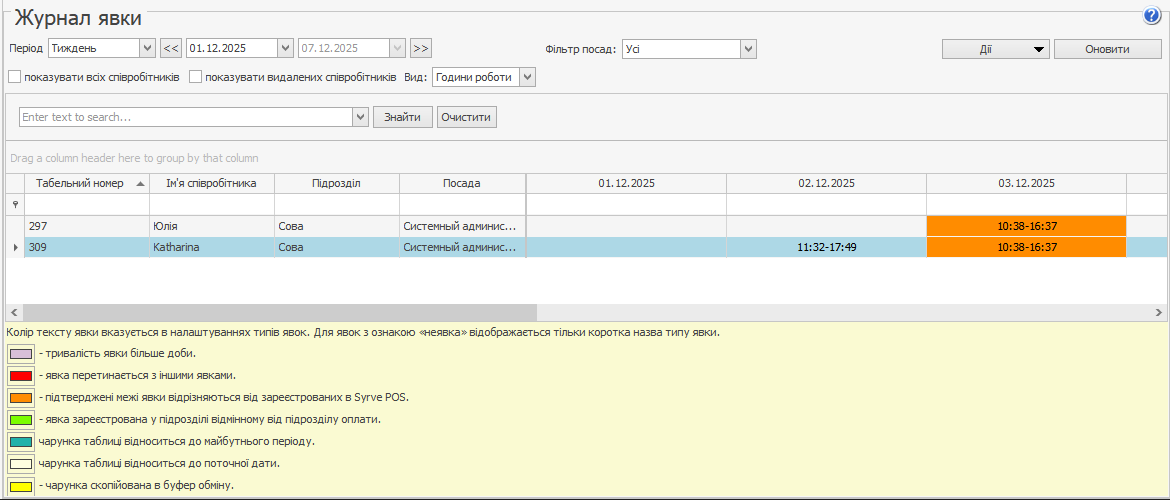The image size is (1170, 500).
Task: Toggle показувати видалених співробітників checkbox
Action: [x=196, y=77]
